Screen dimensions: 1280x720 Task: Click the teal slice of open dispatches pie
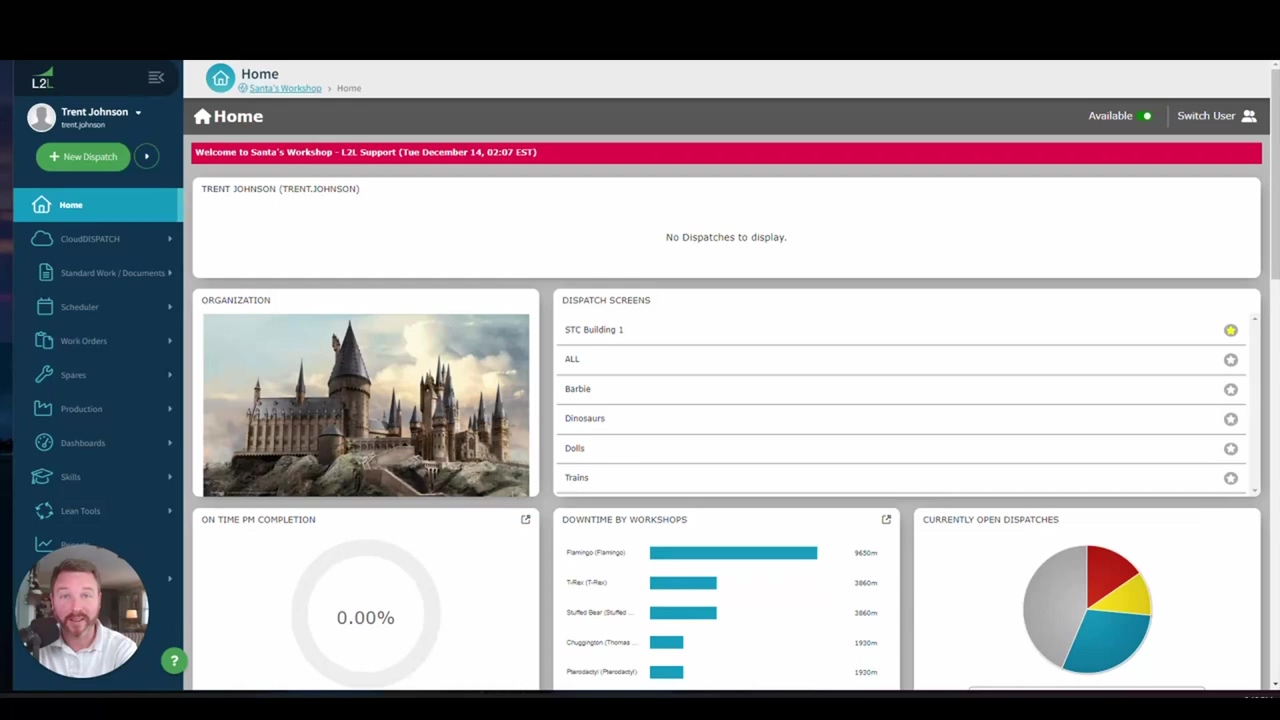coord(1108,640)
